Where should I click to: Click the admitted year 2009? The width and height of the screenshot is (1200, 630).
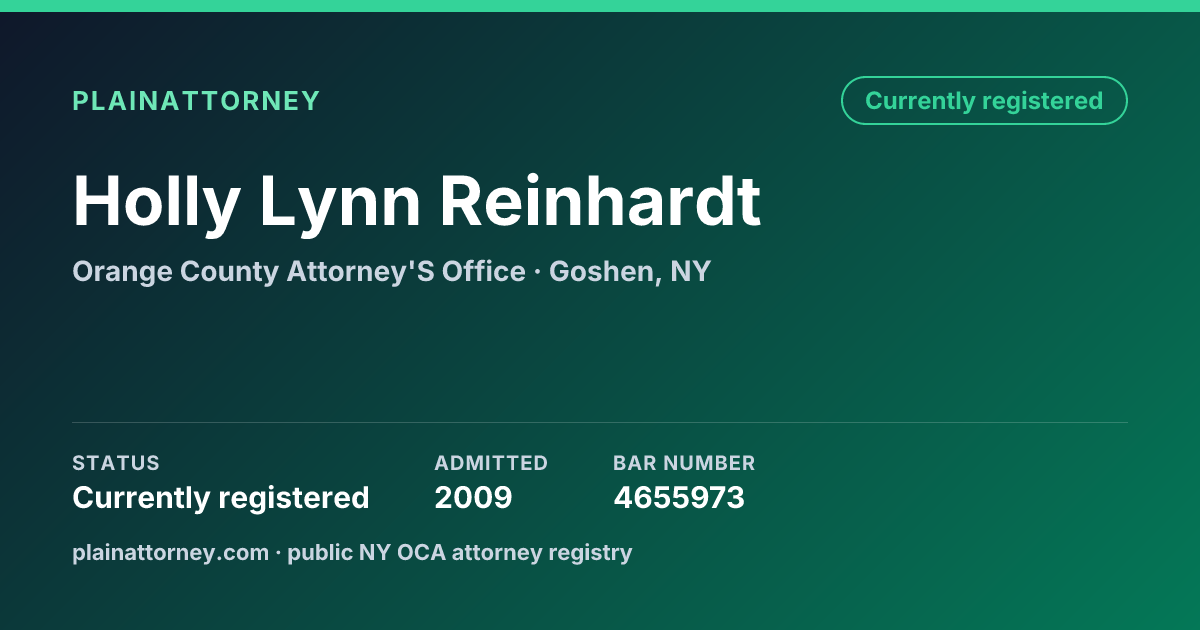point(473,497)
